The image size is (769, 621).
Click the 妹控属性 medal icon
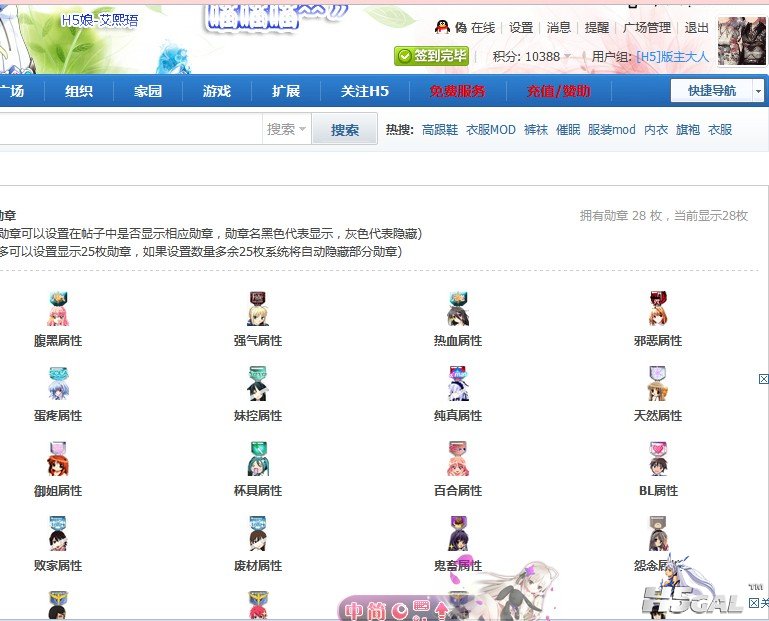pyautogui.click(x=258, y=385)
